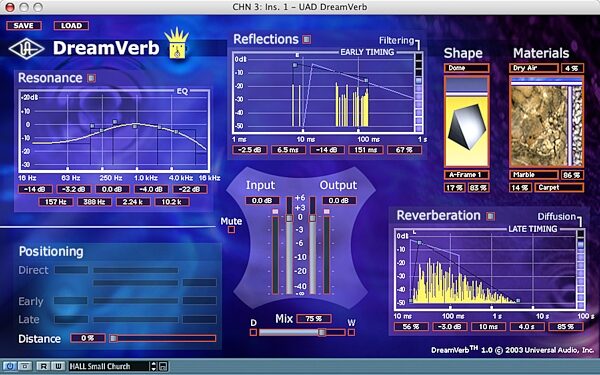Viewport: 600px width, 375px height.
Task: Toggle the plugin power bypass button
Action: point(10,366)
